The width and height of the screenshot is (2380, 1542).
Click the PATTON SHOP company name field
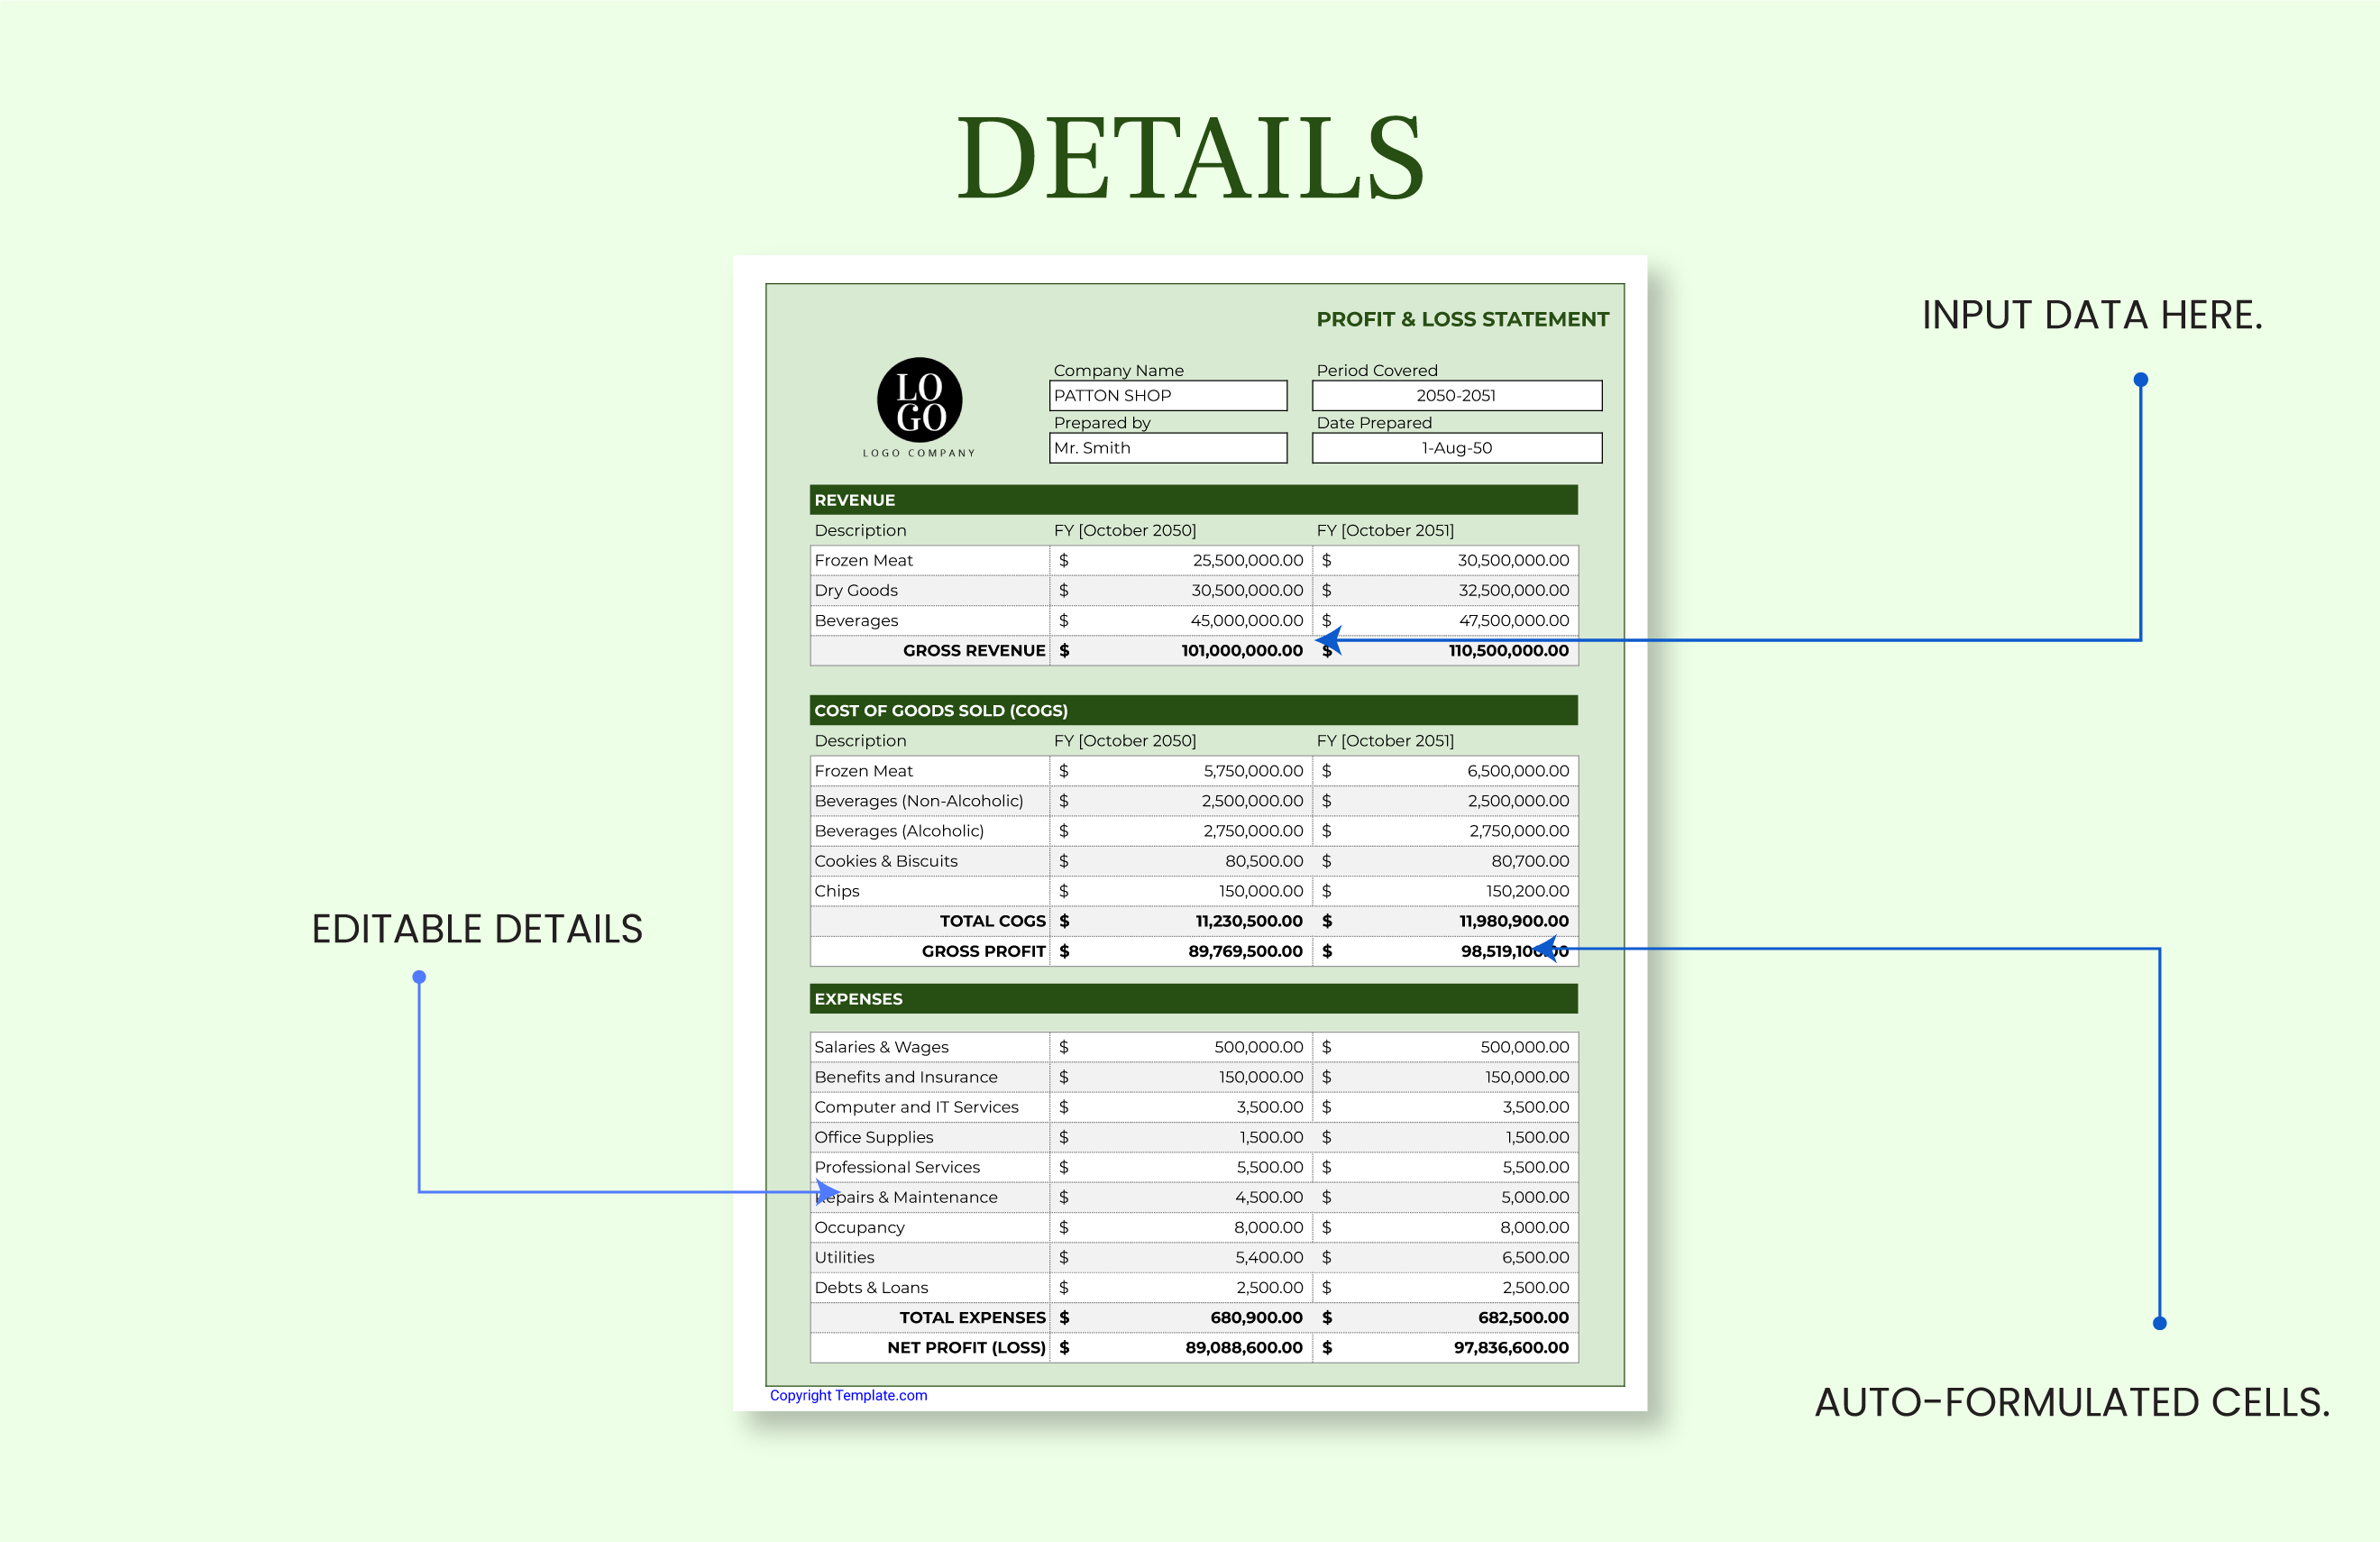(x=1167, y=395)
